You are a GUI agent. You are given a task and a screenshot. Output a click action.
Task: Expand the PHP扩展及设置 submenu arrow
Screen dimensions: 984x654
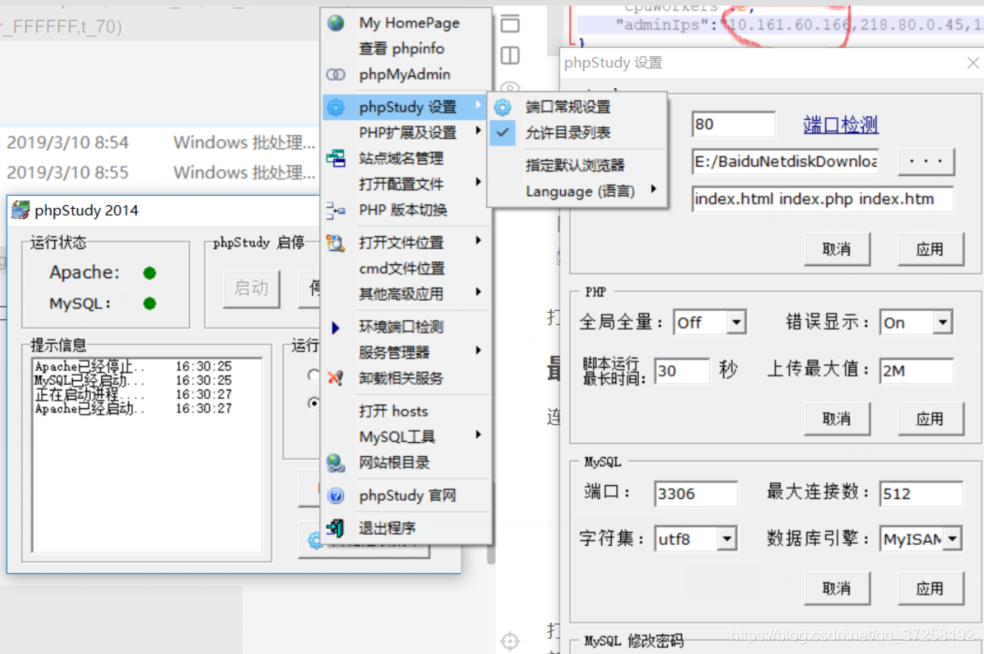(478, 131)
